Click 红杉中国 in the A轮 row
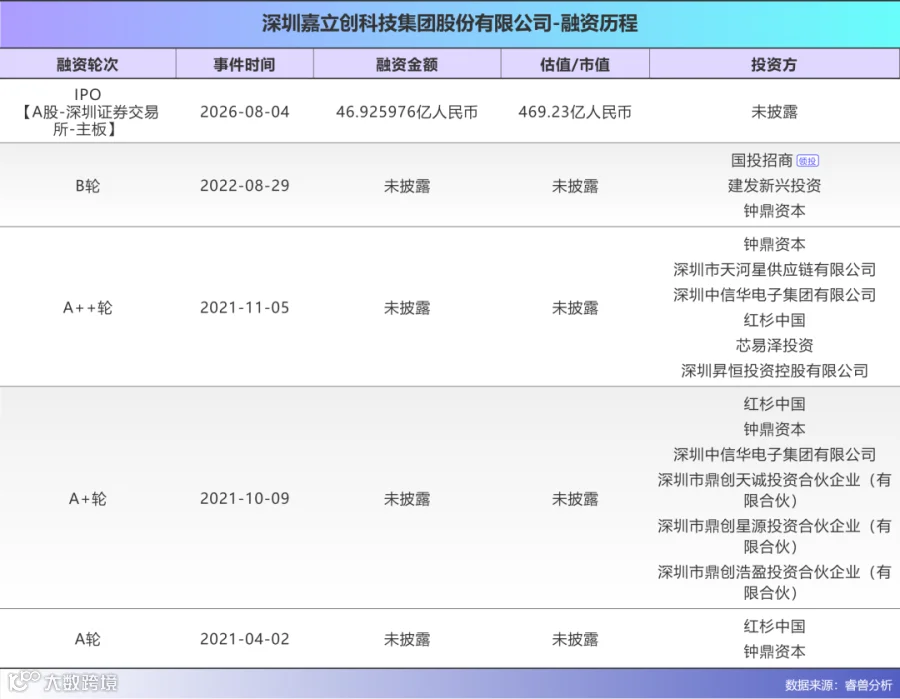This screenshot has height=699, width=900. click(x=774, y=627)
